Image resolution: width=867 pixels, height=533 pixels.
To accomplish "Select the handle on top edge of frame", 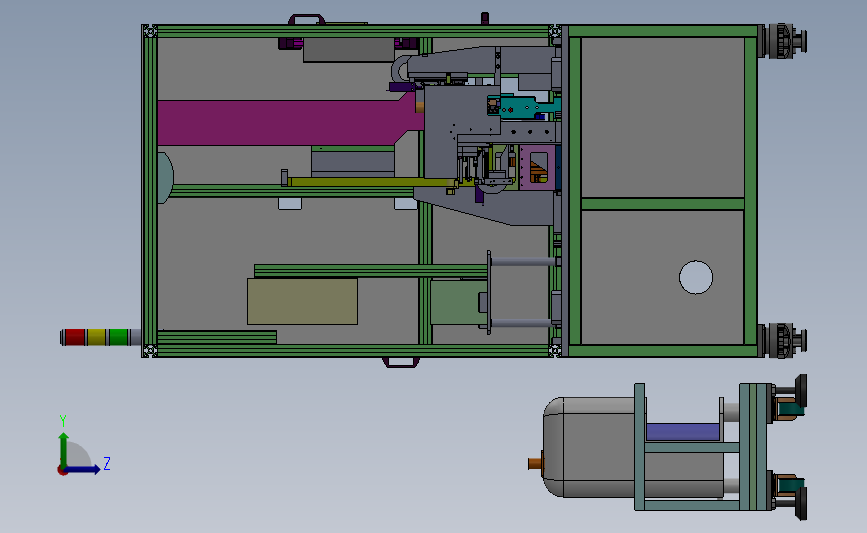I will 306,19.
